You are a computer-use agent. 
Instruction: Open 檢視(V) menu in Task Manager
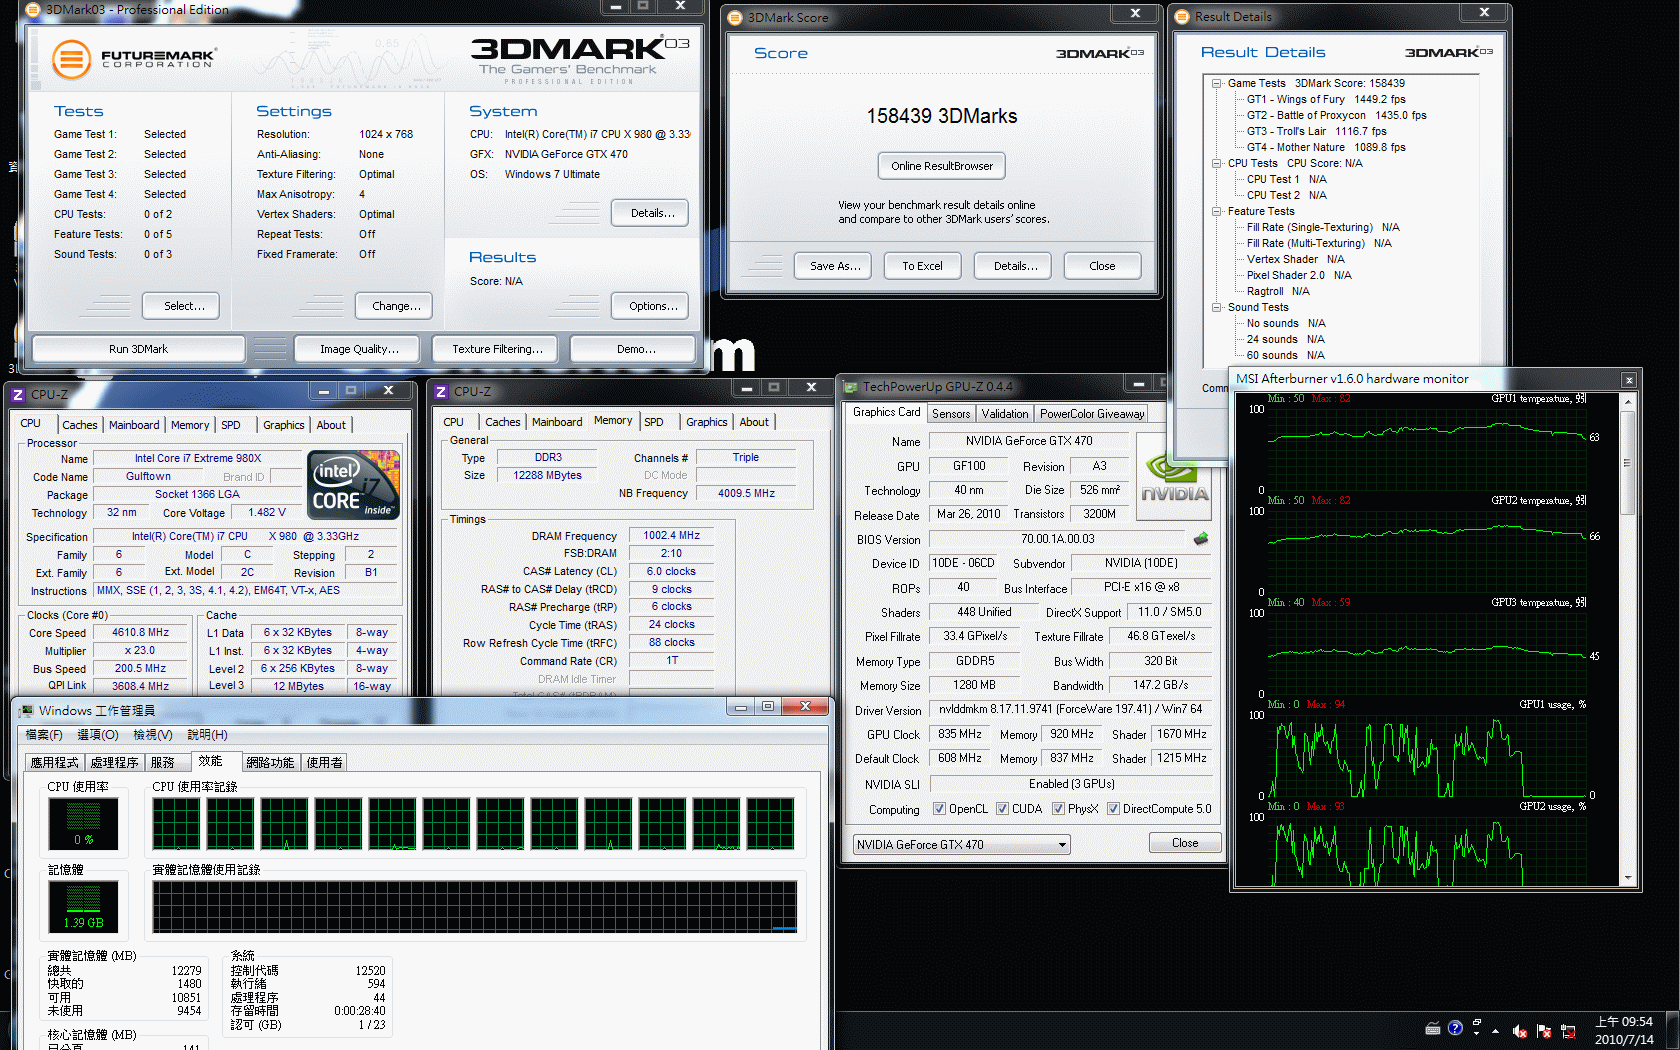click(x=152, y=735)
